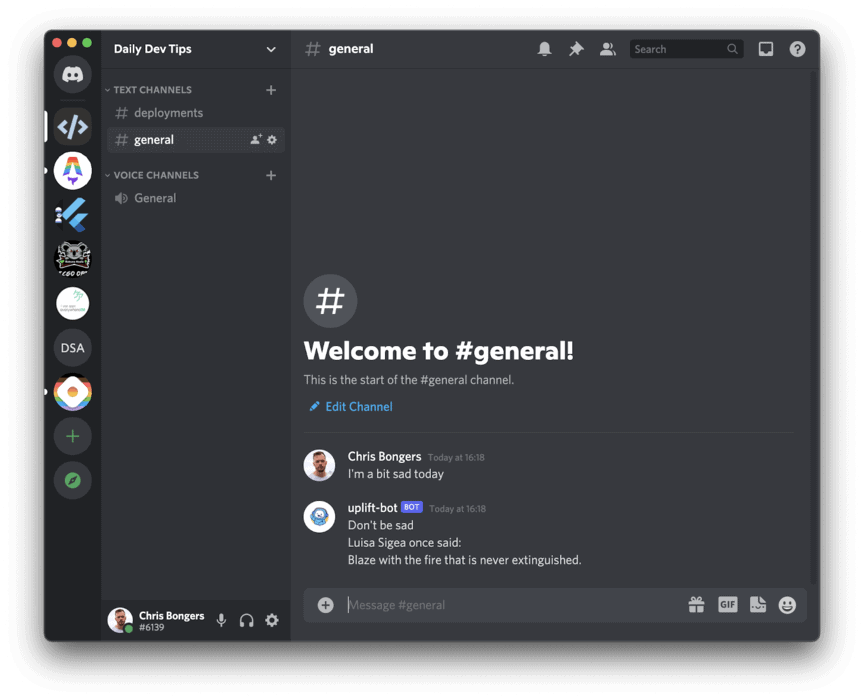
Task: Mute the microphone
Action: [x=221, y=620]
